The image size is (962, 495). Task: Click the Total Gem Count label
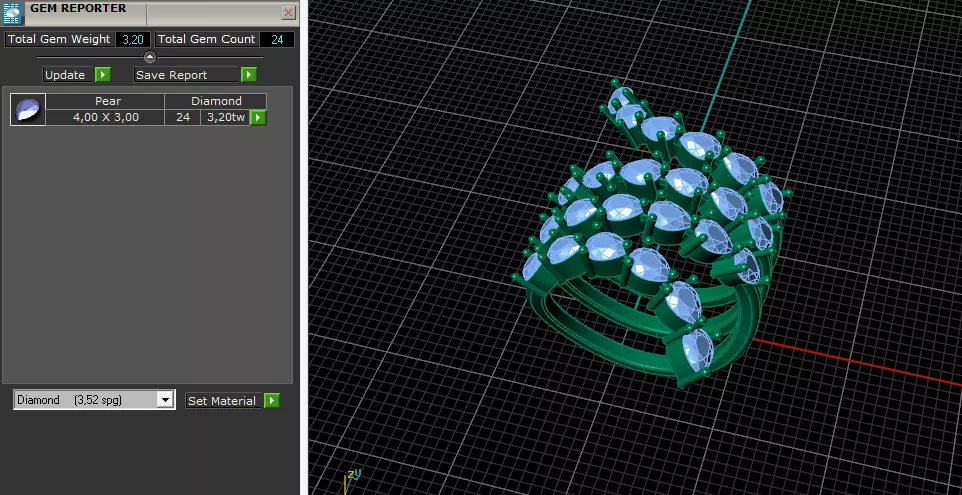(x=206, y=39)
